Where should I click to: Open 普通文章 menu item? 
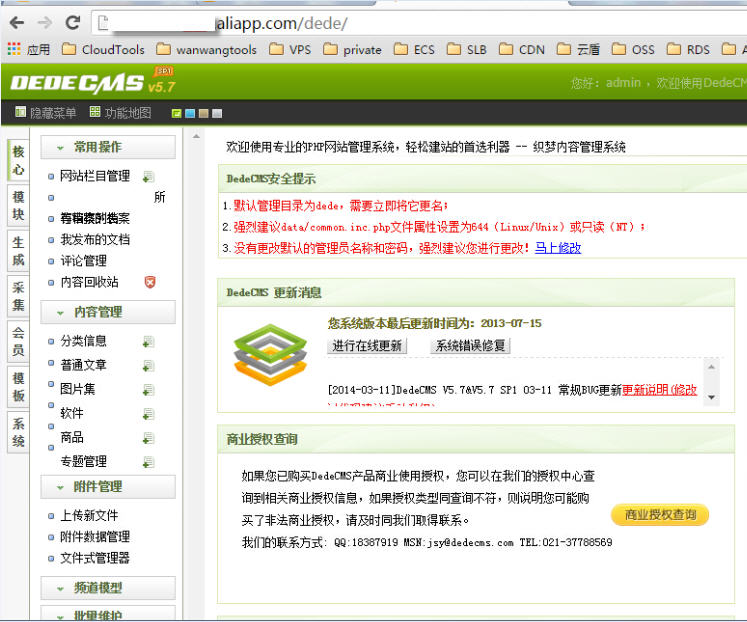point(83,365)
